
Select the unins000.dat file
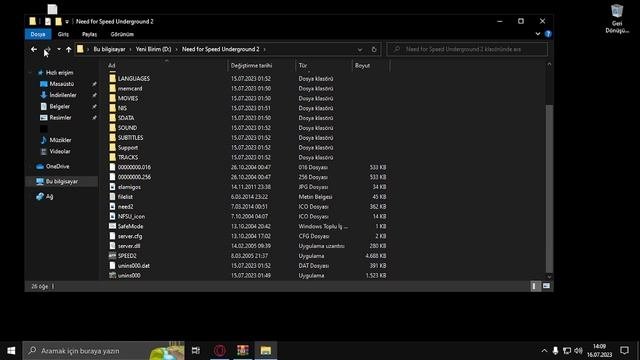[x=134, y=266]
